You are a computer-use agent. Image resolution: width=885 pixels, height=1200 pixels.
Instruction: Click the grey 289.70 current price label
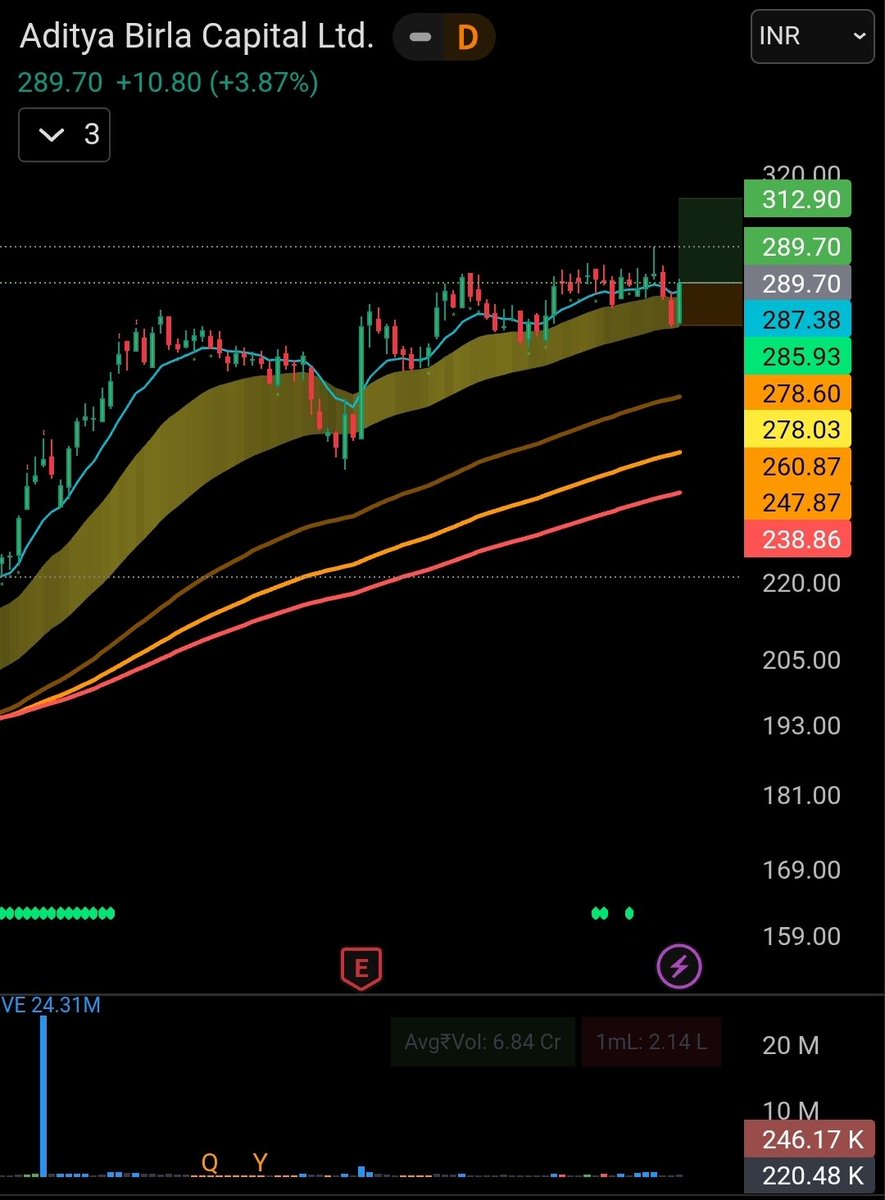pyautogui.click(x=798, y=283)
